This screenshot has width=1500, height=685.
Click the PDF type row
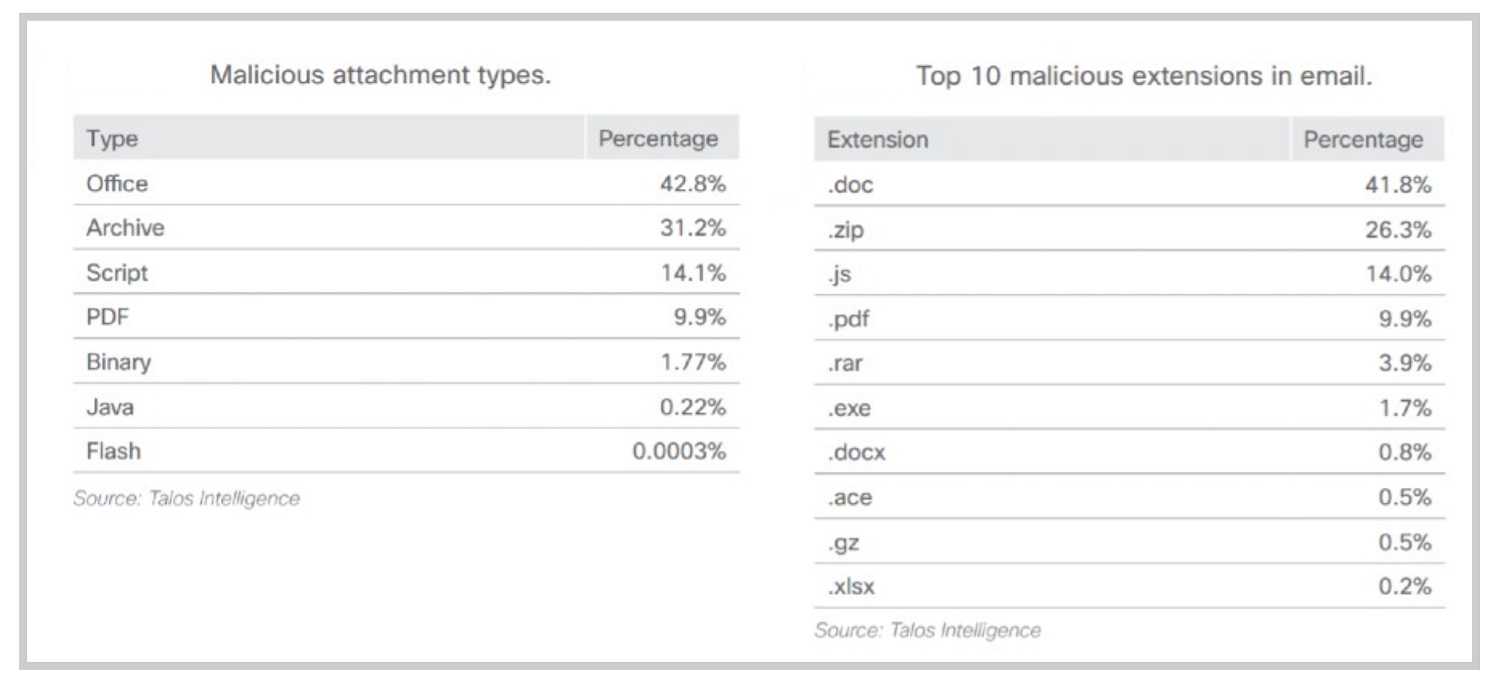pyautogui.click(x=407, y=317)
